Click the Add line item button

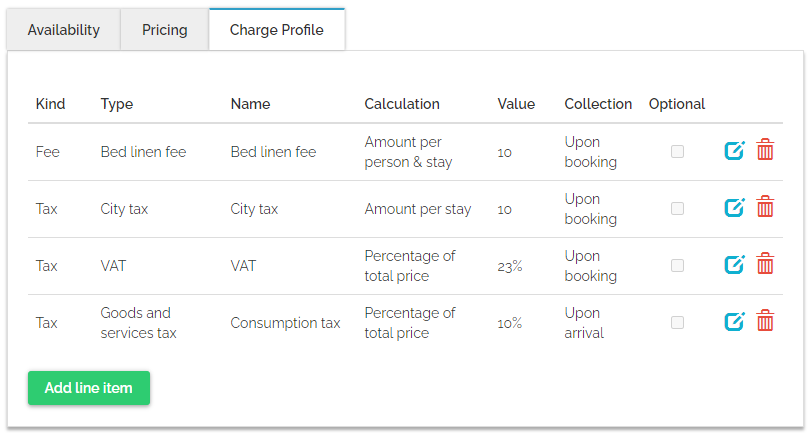[89, 388]
